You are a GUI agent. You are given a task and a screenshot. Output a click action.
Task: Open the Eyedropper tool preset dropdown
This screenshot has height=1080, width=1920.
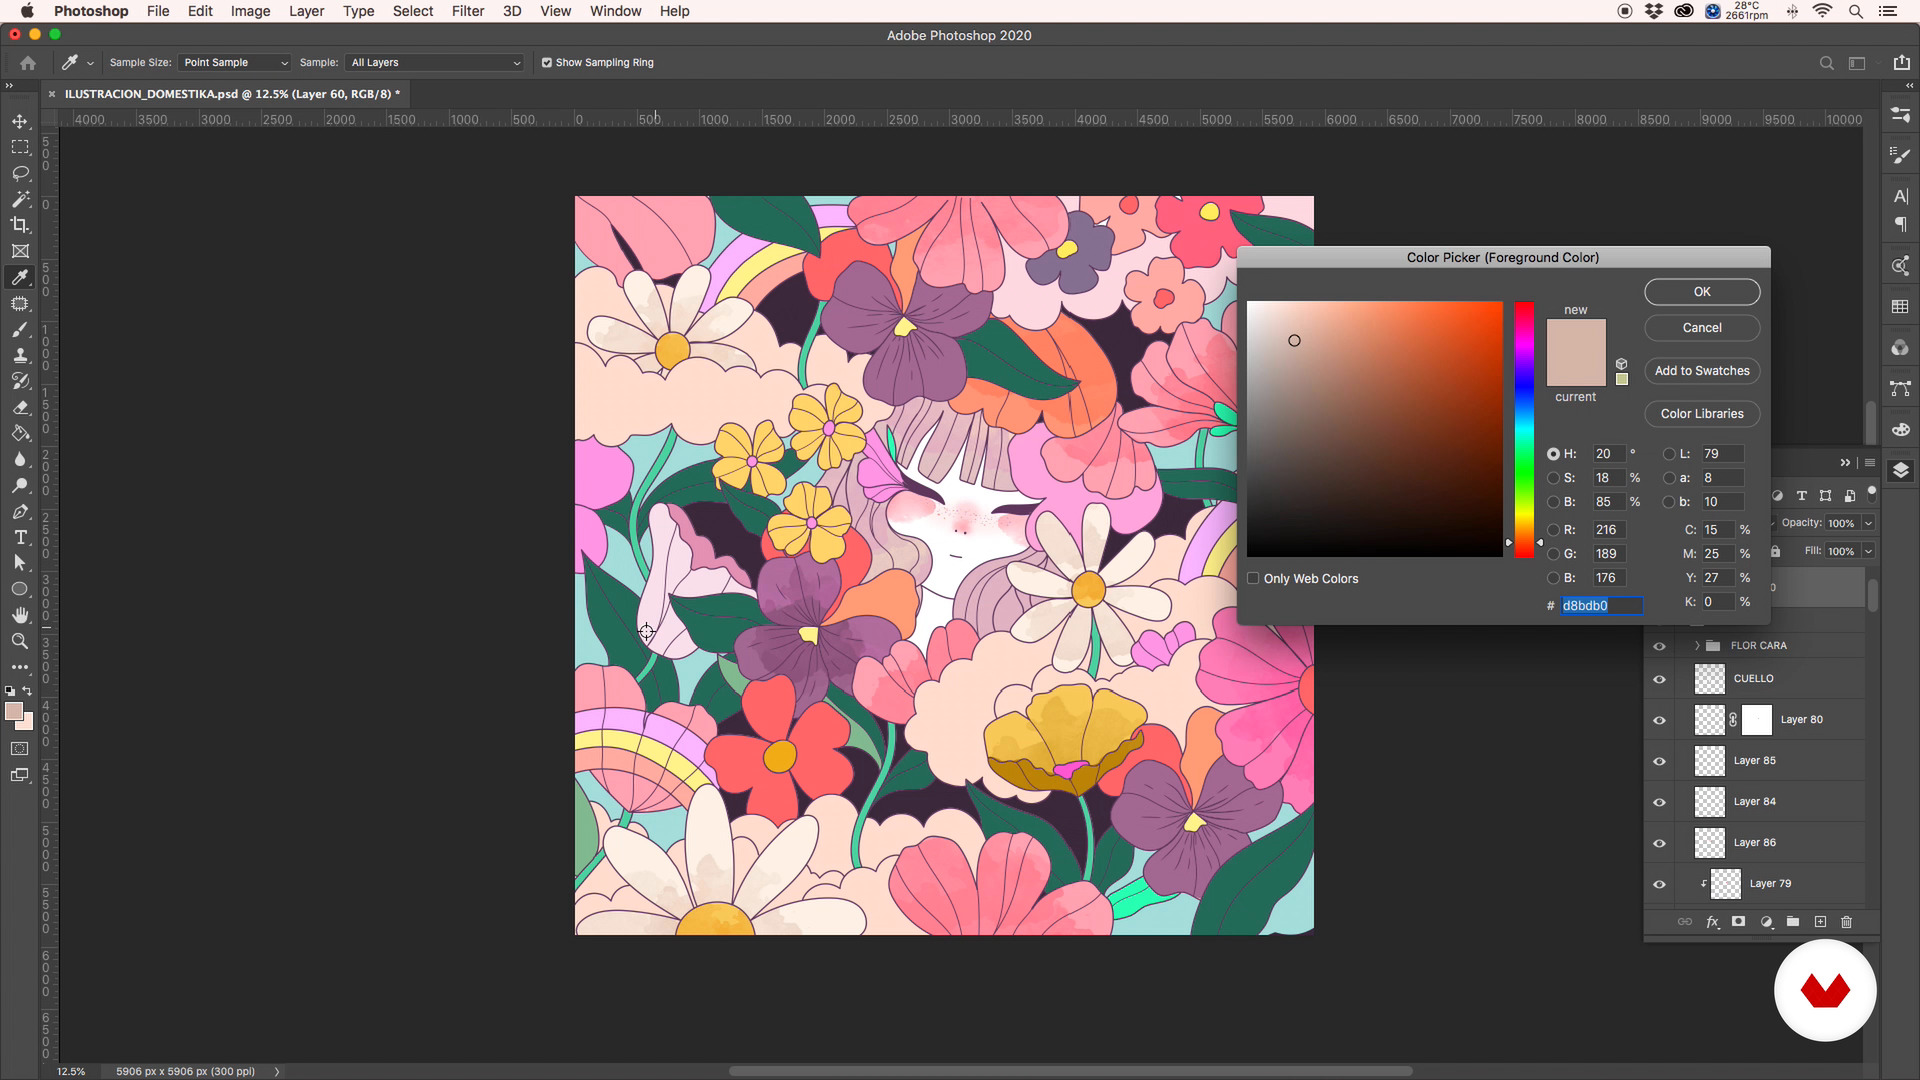(90, 62)
